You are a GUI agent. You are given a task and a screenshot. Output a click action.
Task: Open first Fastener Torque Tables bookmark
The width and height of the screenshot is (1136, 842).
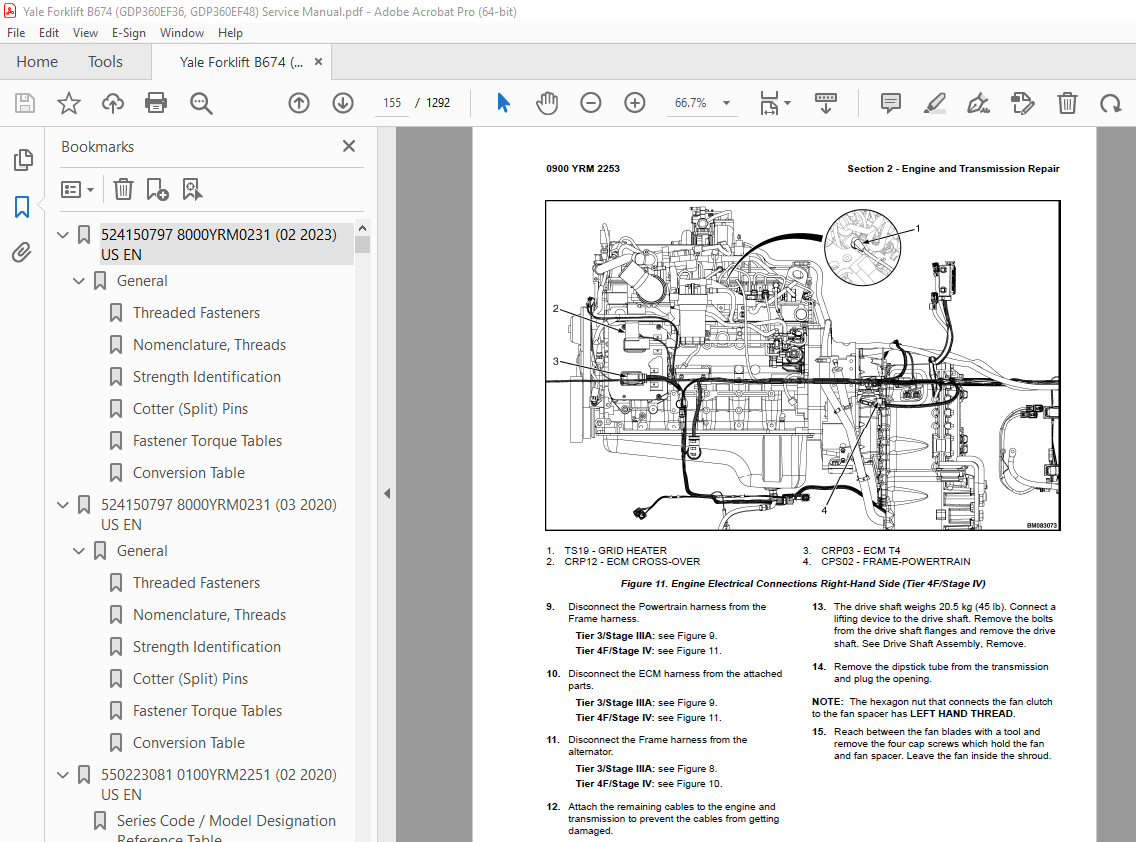click(x=207, y=441)
